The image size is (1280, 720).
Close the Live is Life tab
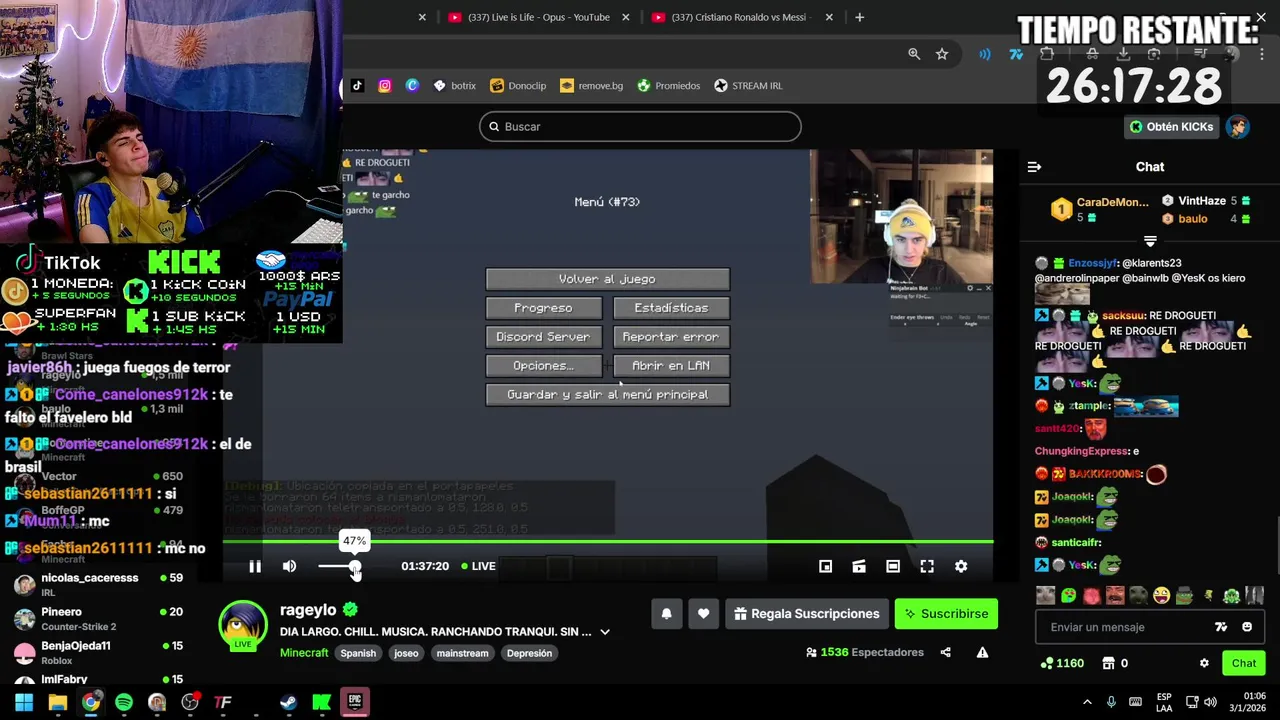(626, 17)
